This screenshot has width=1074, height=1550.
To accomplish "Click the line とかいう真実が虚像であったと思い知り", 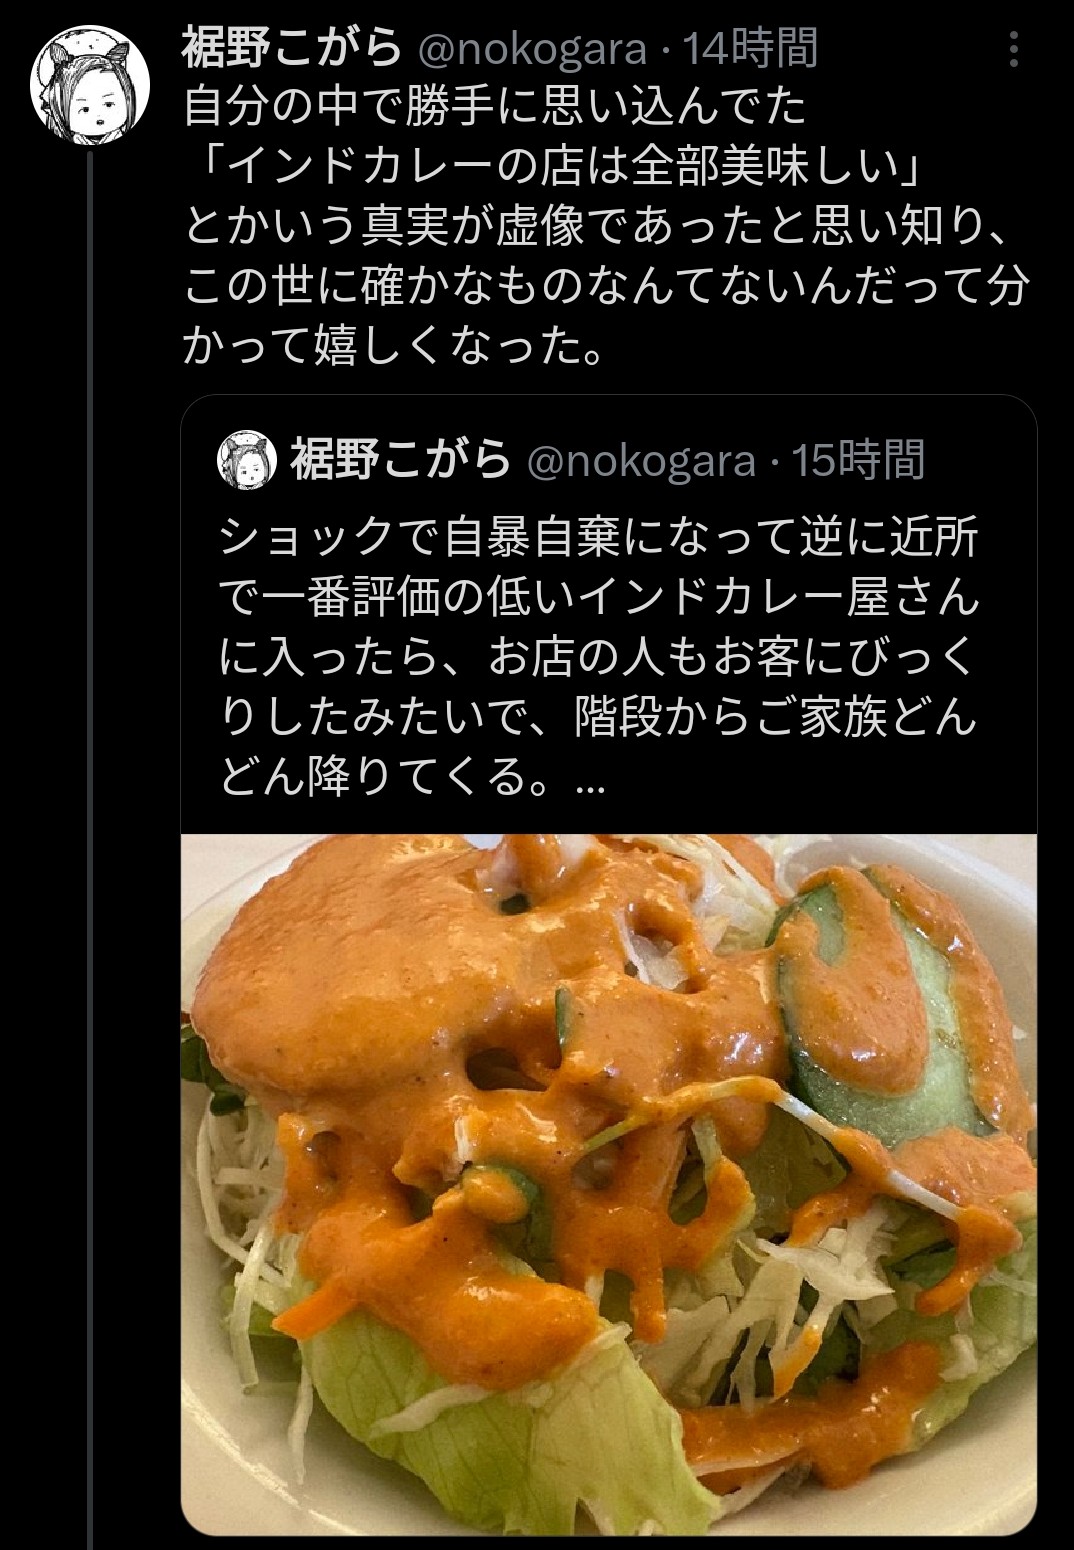I will [x=595, y=227].
